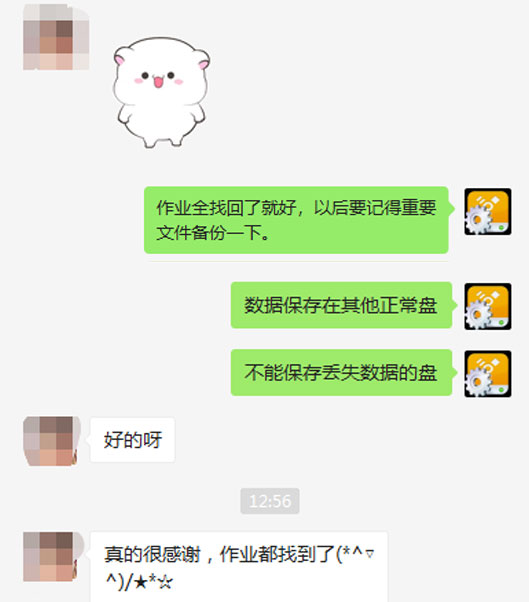This screenshot has height=602, width=529.
Task: Select the "数据保存在其他正常盘" message bubble
Action: click(341, 305)
